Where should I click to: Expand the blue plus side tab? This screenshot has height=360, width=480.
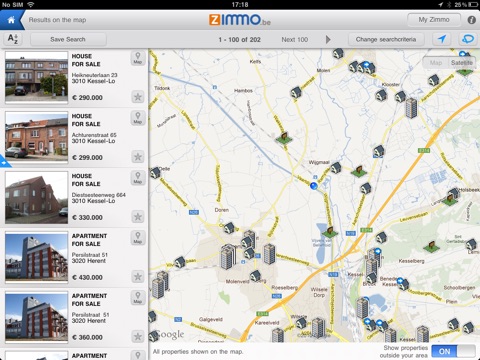point(5,162)
